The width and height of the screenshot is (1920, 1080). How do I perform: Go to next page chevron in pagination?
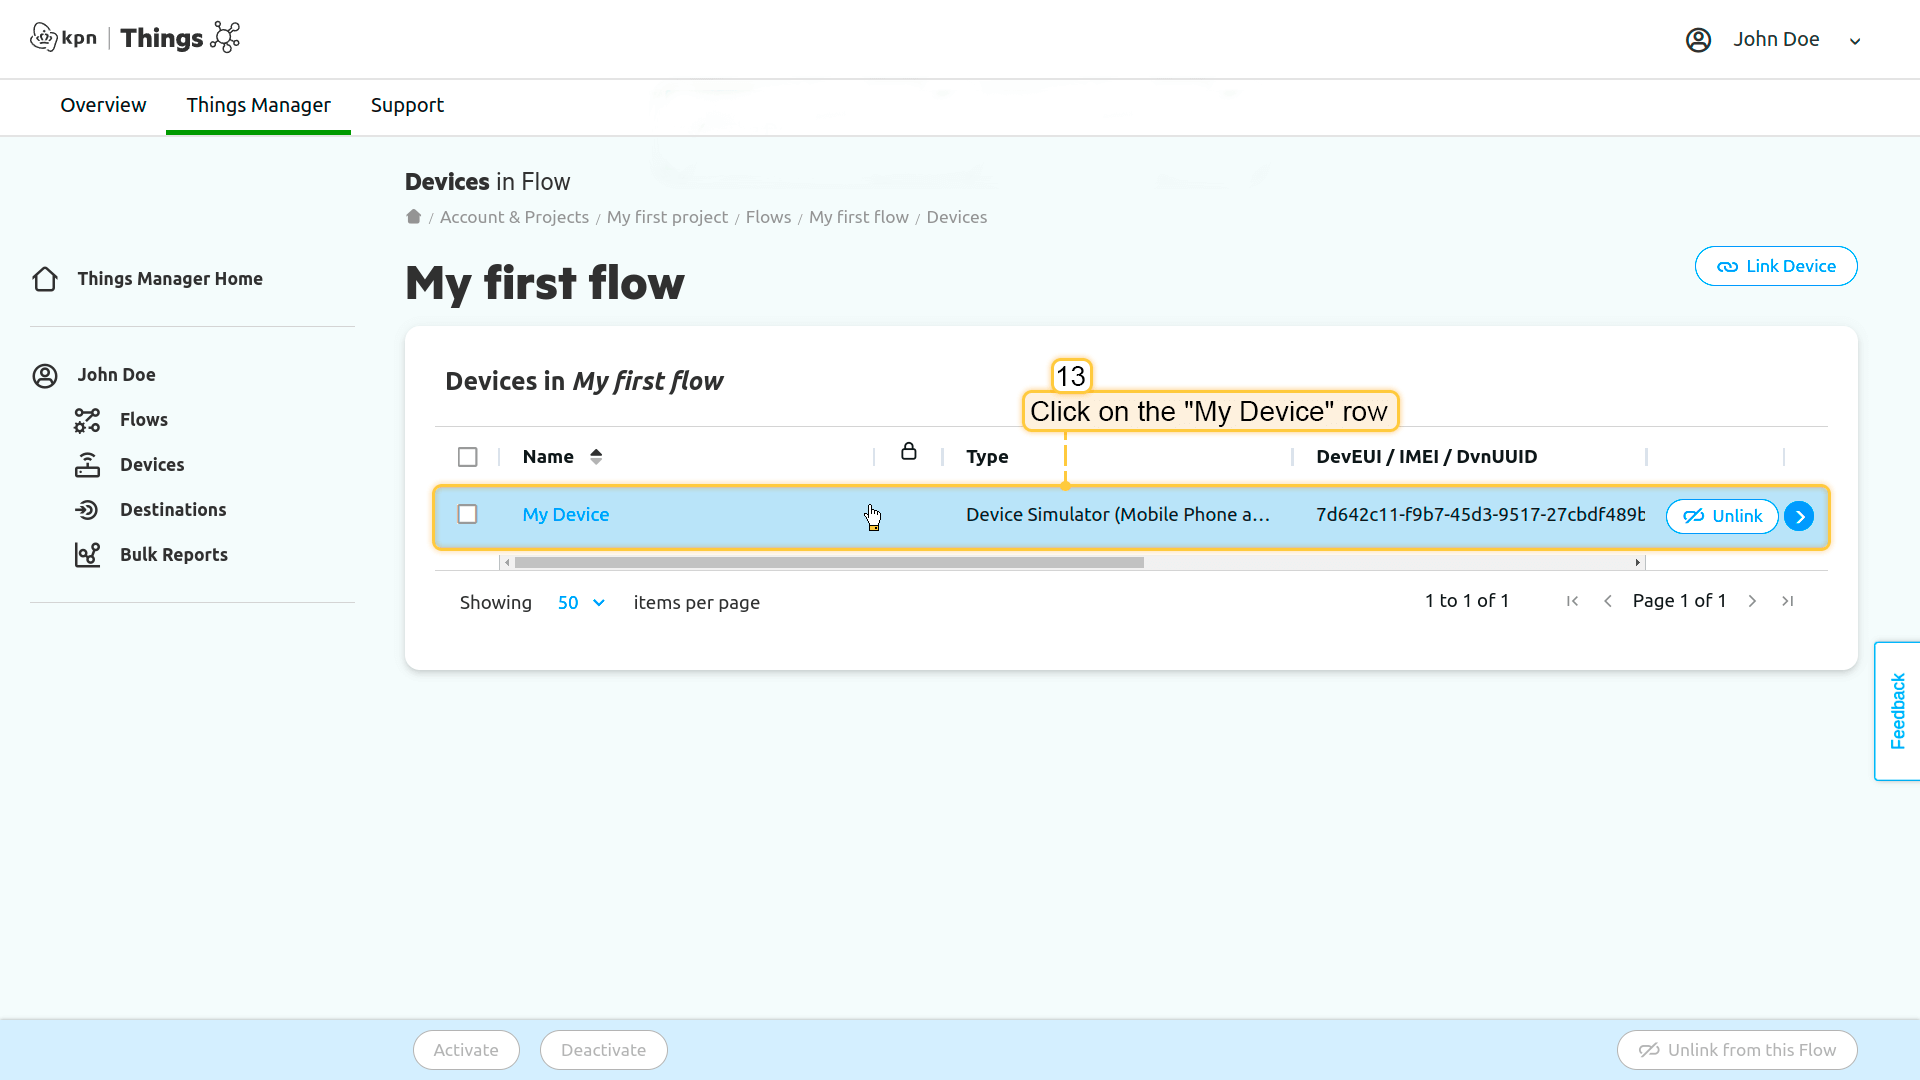(x=1752, y=601)
